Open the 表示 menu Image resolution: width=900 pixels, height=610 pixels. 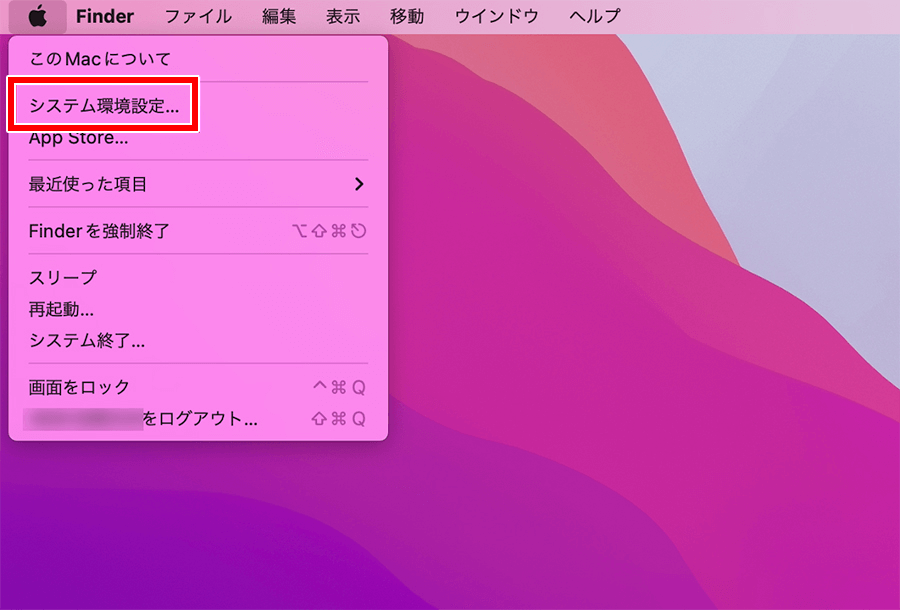(343, 16)
